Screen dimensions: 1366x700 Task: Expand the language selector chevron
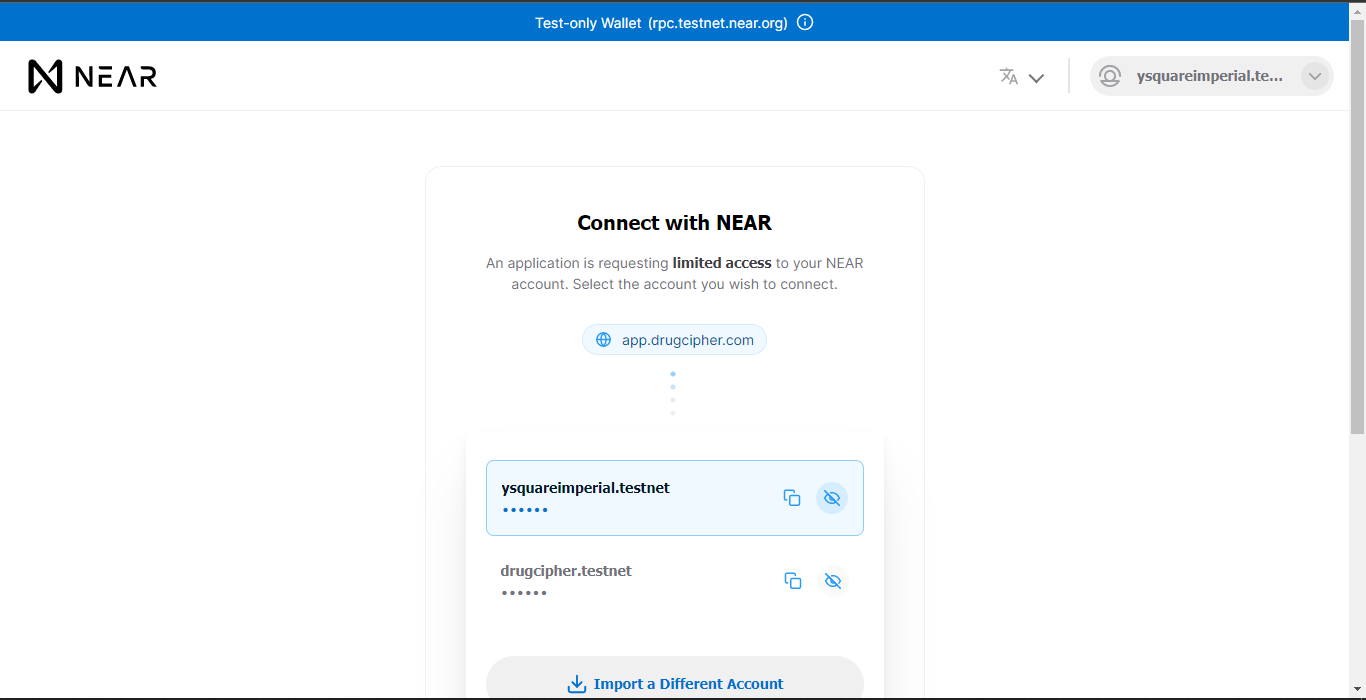click(x=1036, y=78)
